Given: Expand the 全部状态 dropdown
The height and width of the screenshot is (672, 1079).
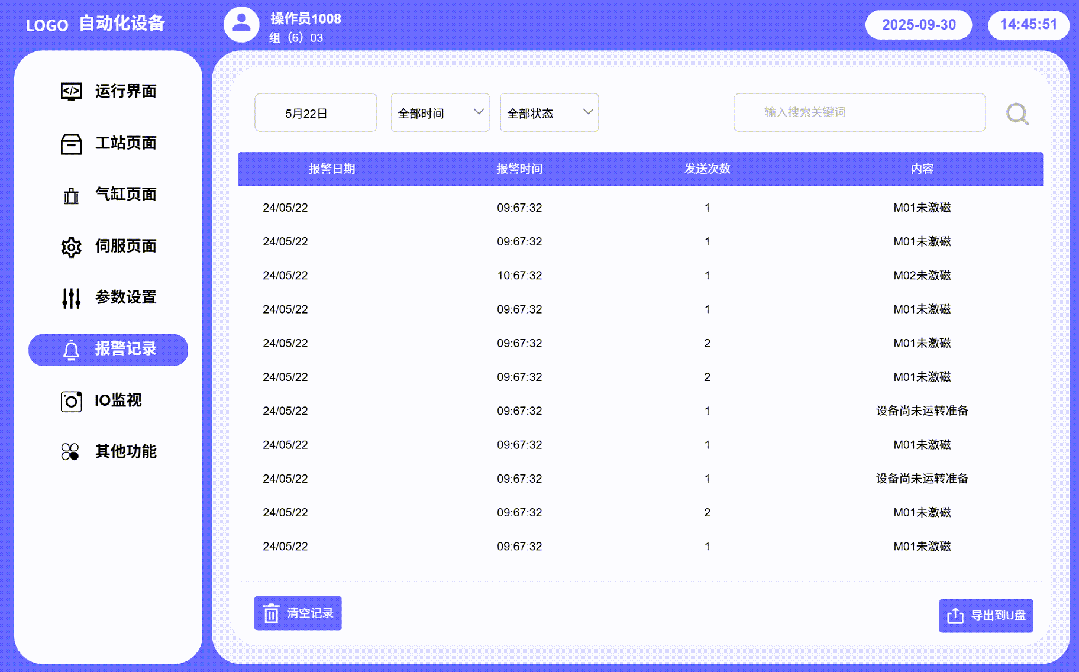Looking at the screenshot, I should click(549, 112).
